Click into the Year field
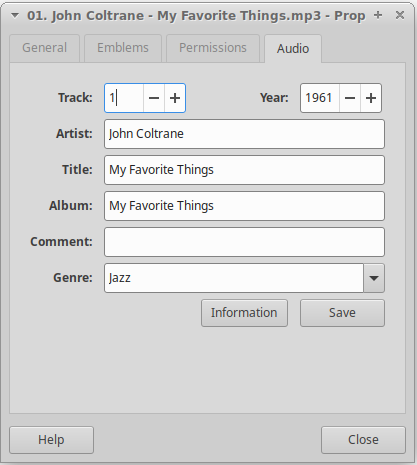 (320, 98)
